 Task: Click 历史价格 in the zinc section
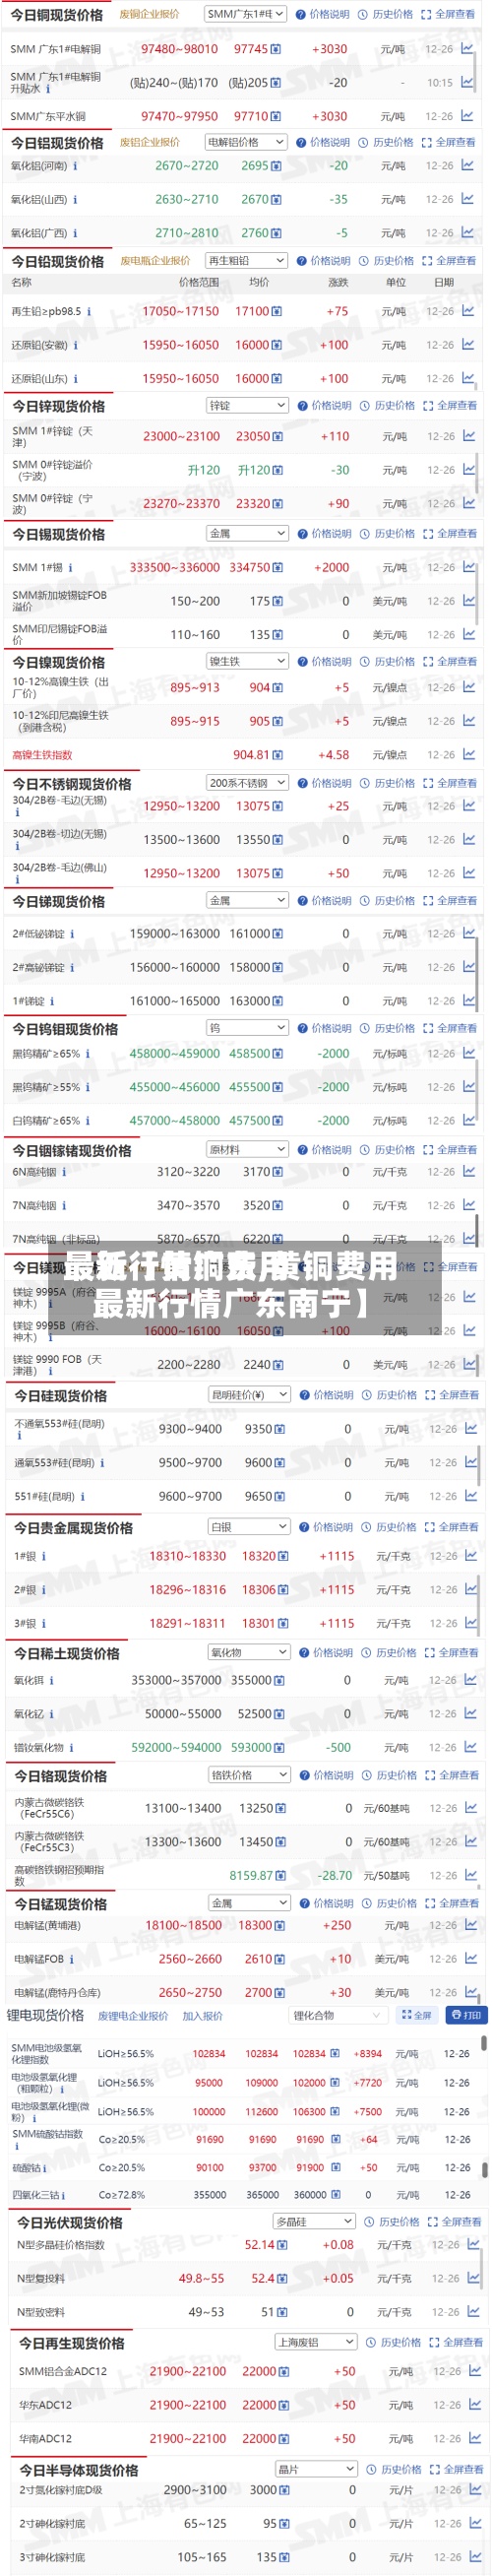coord(388,406)
